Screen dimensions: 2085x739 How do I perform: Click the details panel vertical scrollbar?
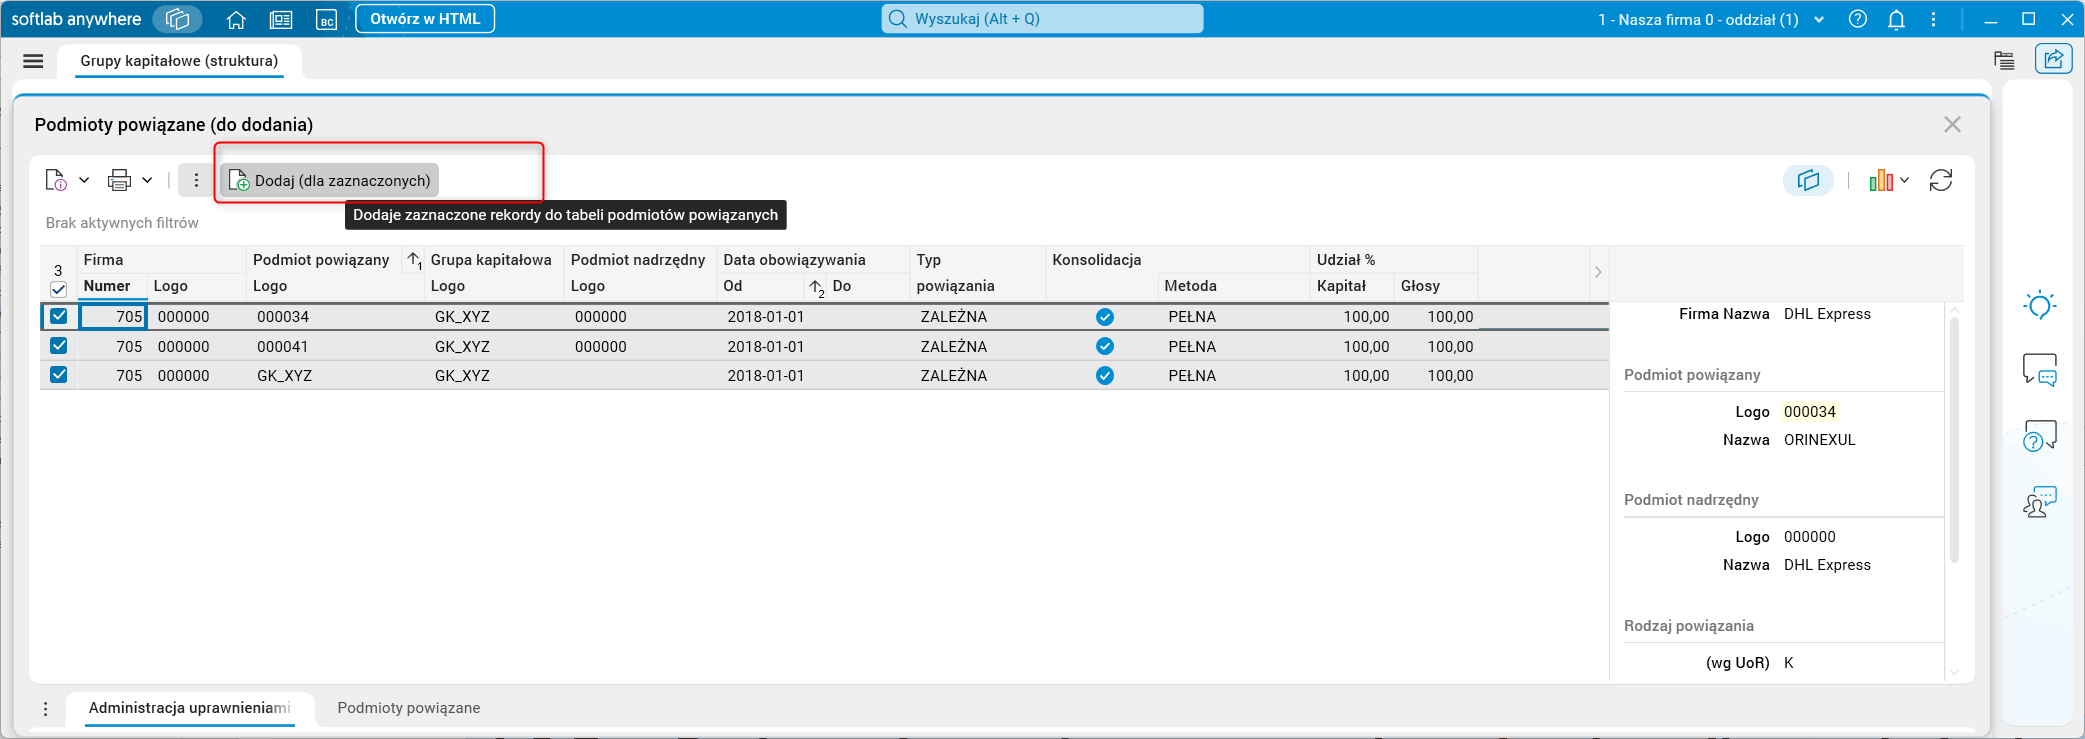click(x=1954, y=440)
